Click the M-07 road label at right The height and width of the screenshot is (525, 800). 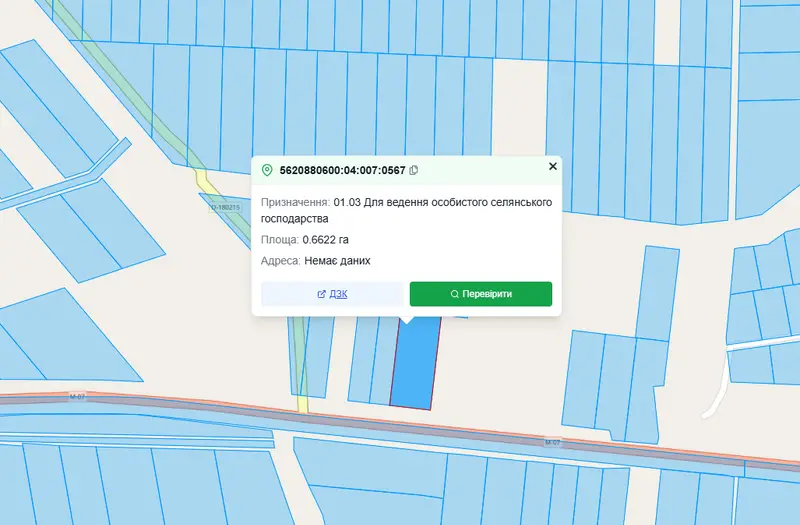[552, 442]
